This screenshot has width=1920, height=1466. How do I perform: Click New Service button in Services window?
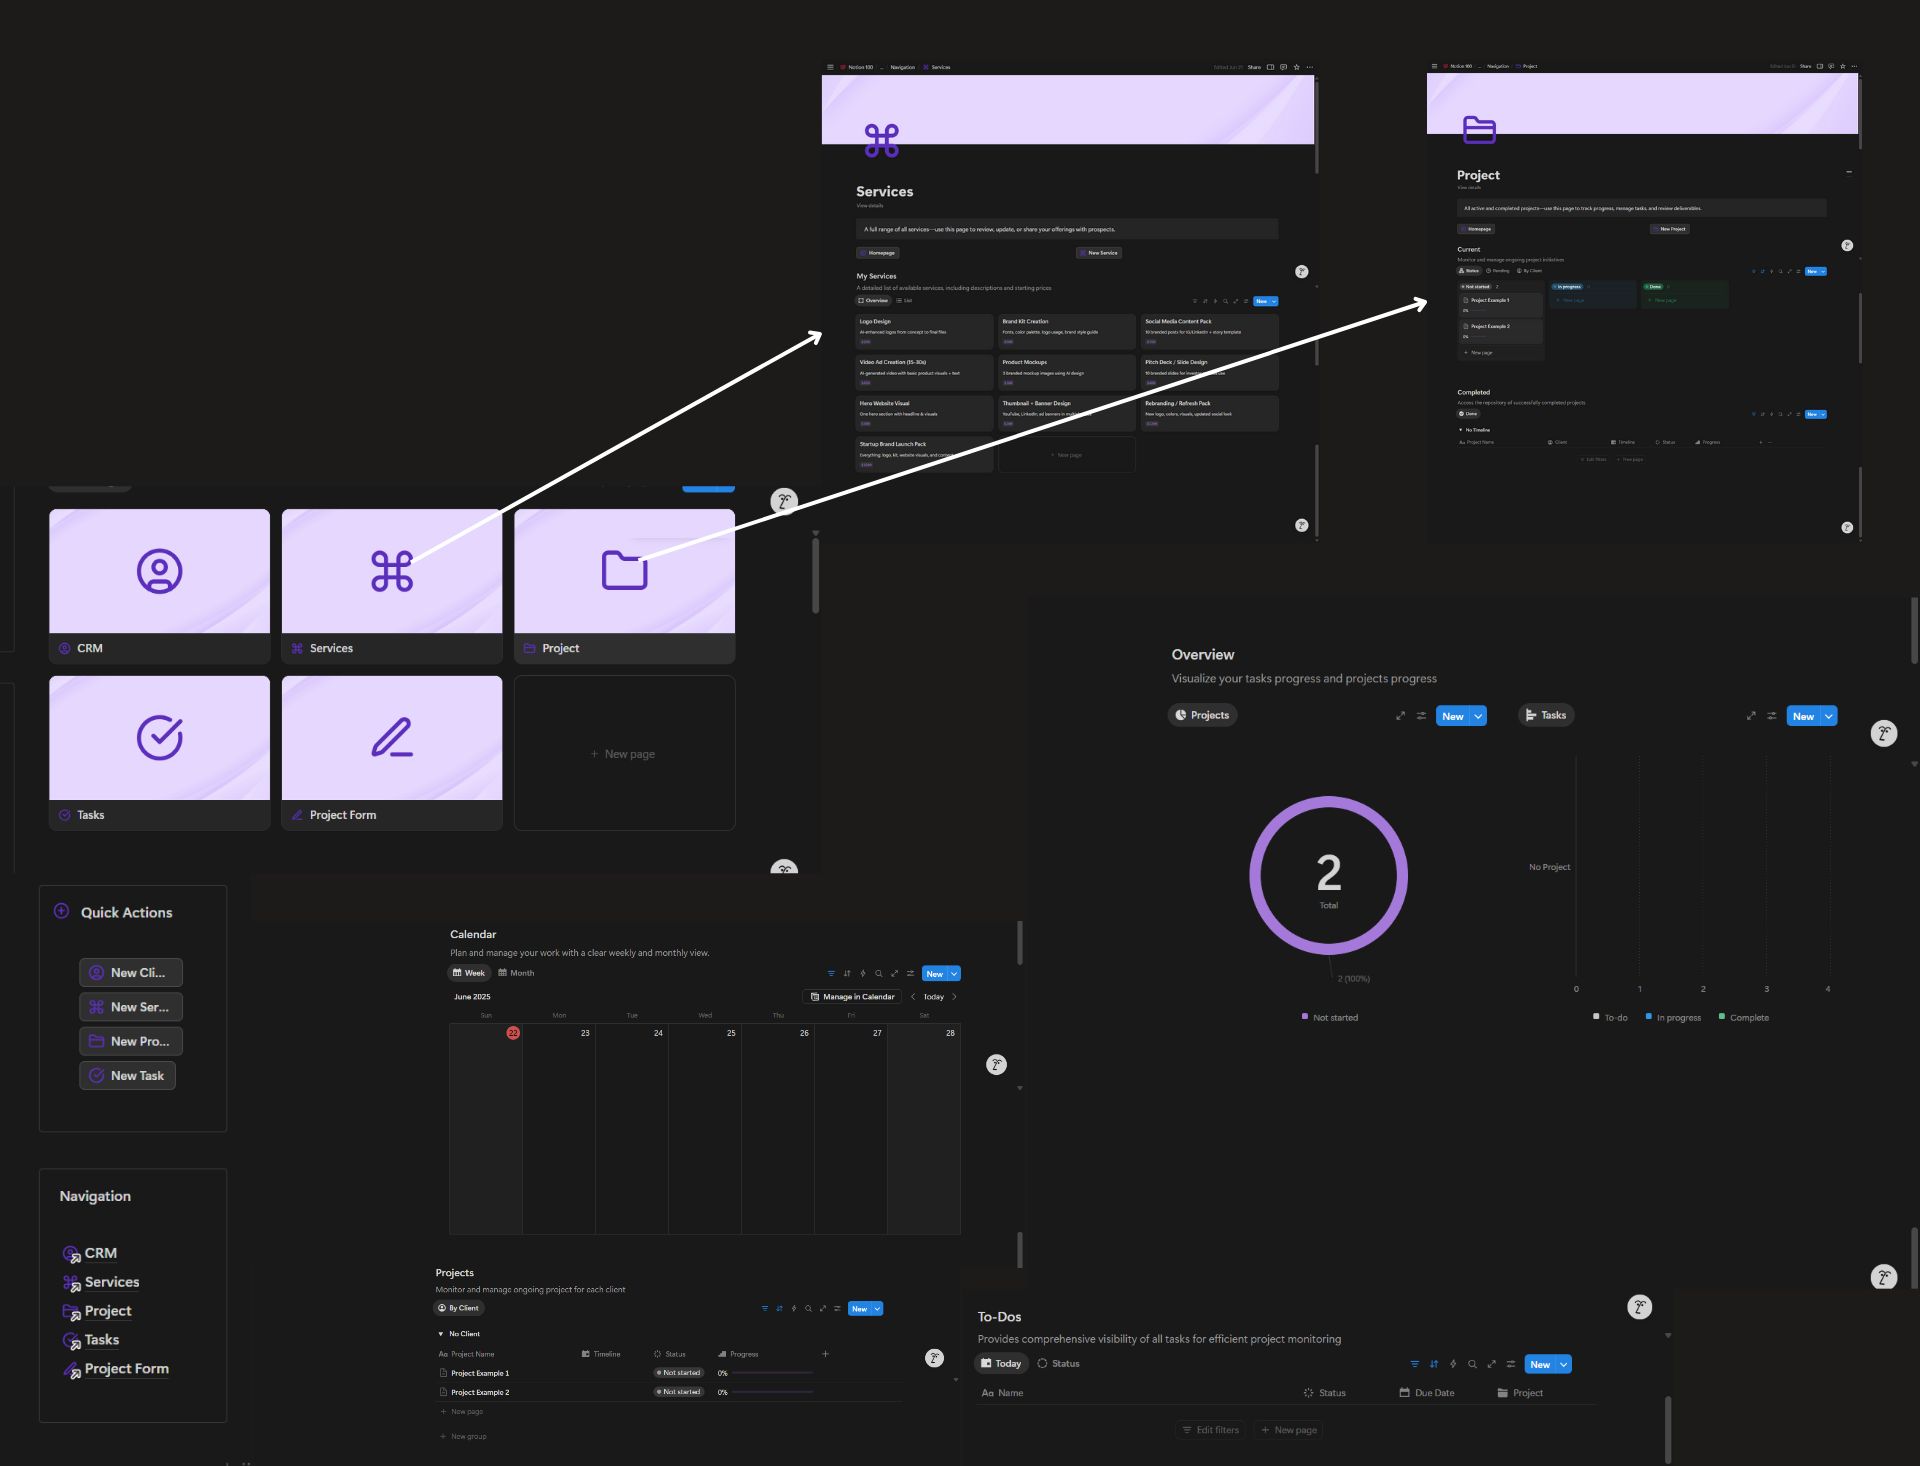[1098, 253]
